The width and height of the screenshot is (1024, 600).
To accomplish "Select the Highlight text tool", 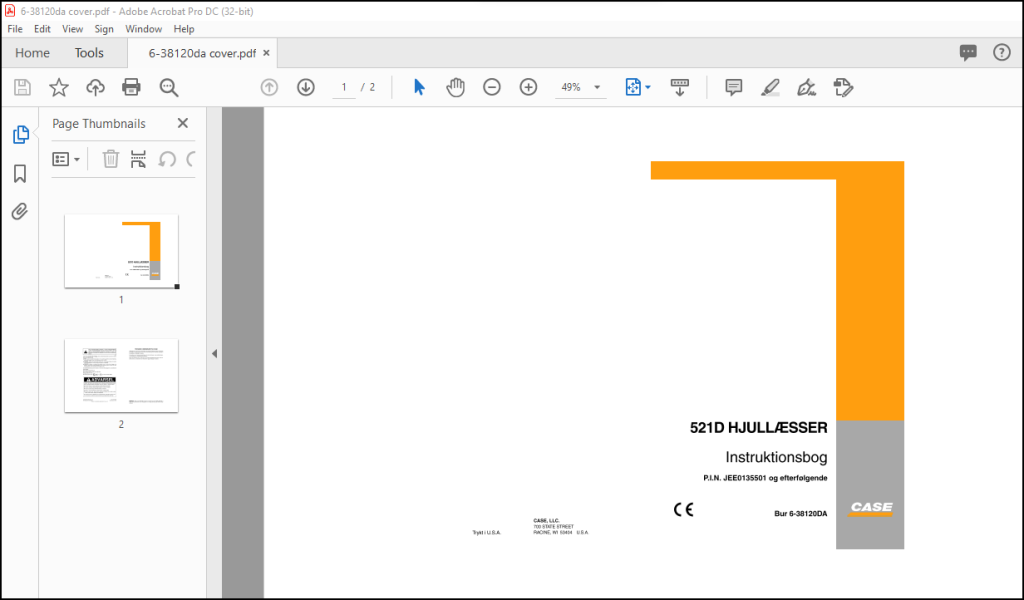I will [771, 87].
